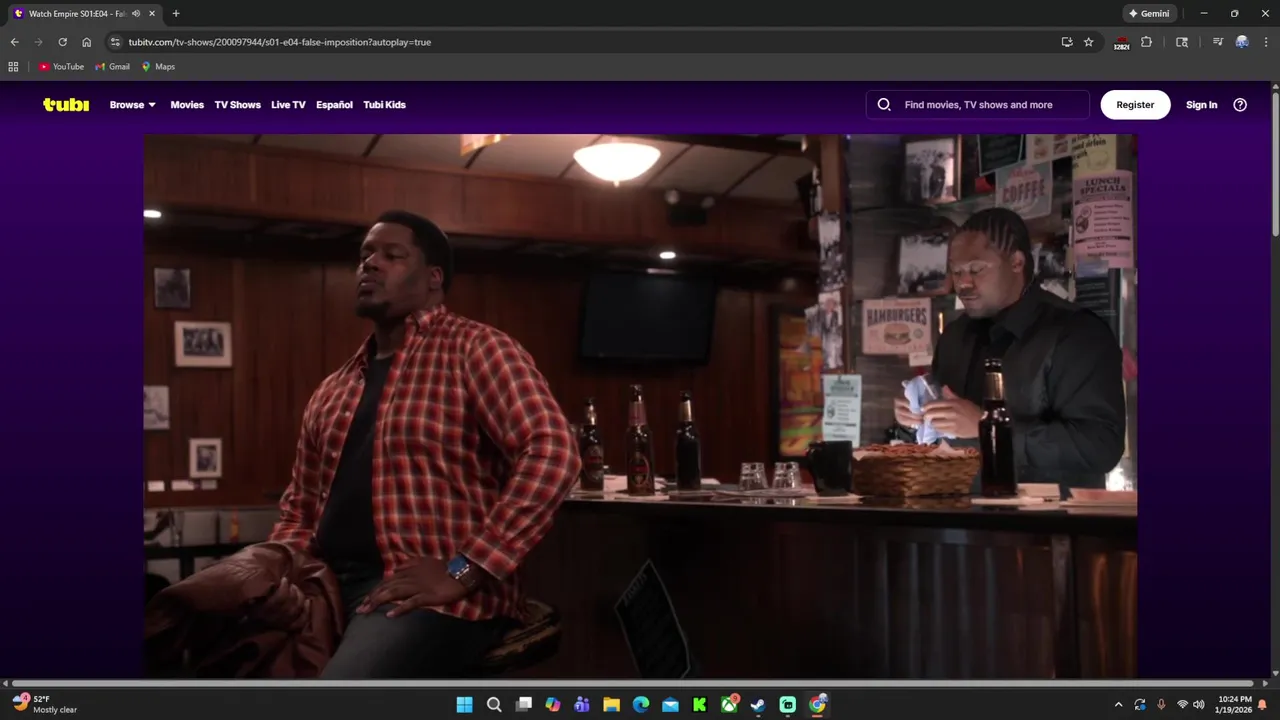
Task: Click the Chrome forward arrow
Action: (x=38, y=42)
